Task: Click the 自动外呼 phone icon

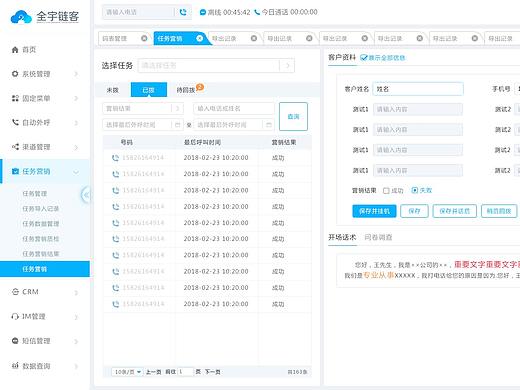Action: point(15,122)
